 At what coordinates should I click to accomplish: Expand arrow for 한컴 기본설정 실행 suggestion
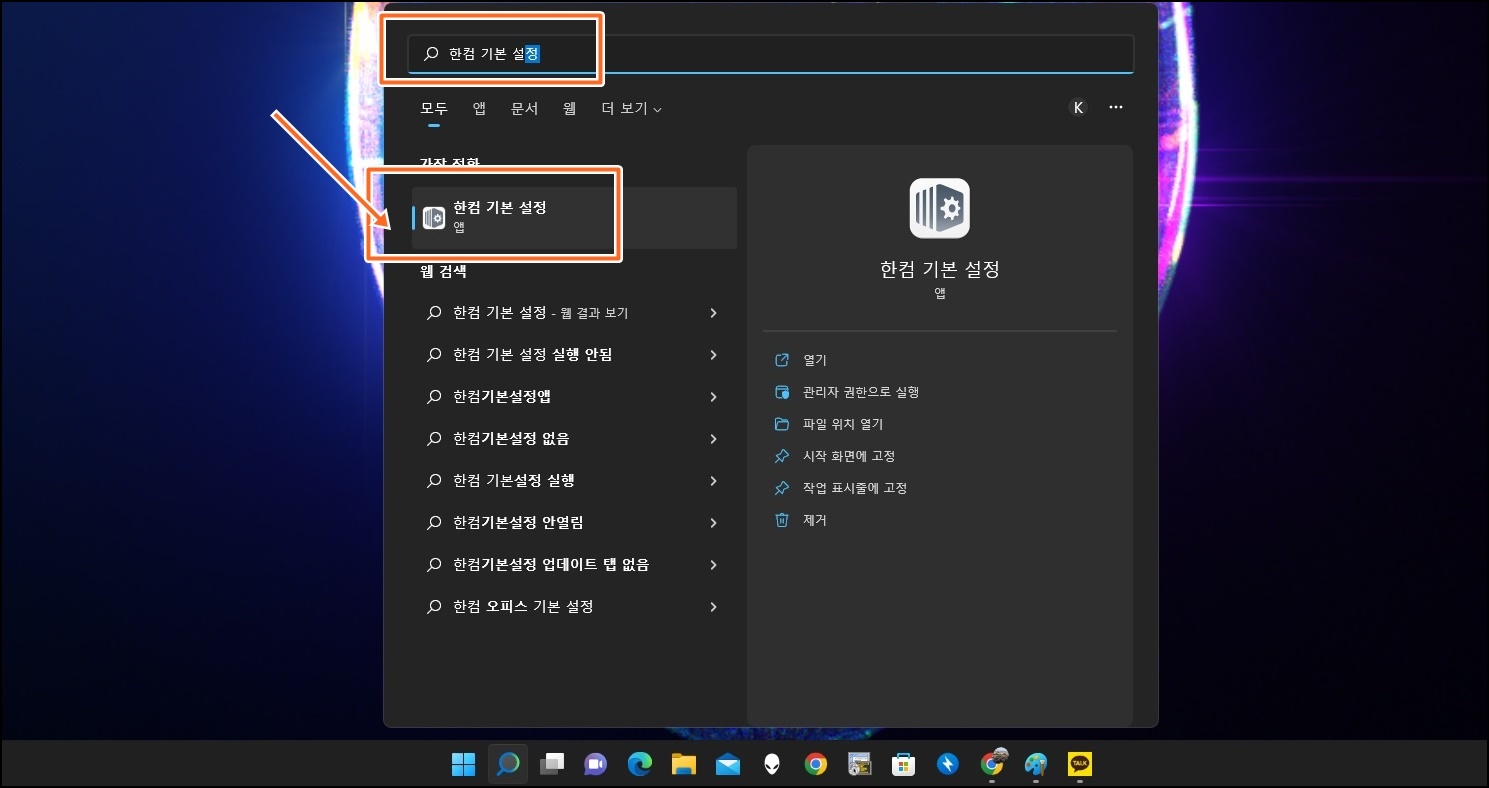713,481
